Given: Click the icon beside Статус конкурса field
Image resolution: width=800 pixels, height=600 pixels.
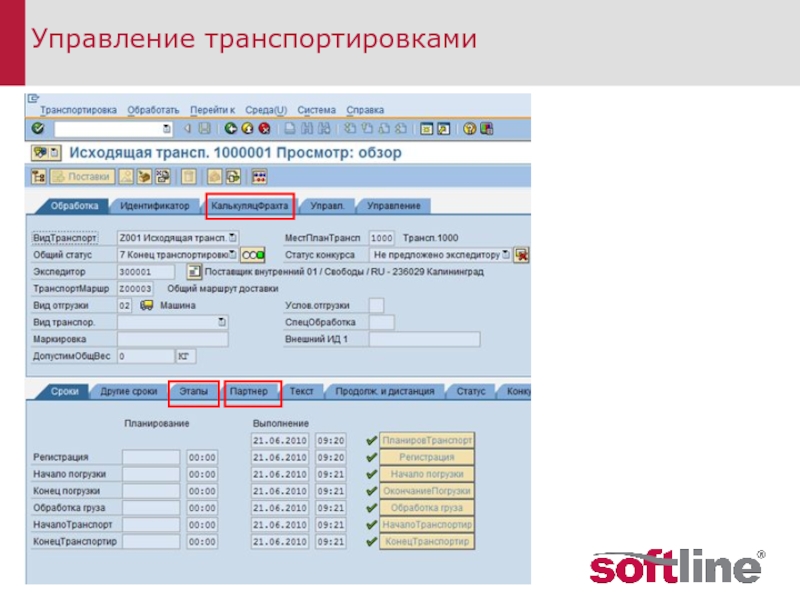Looking at the screenshot, I should click(521, 255).
